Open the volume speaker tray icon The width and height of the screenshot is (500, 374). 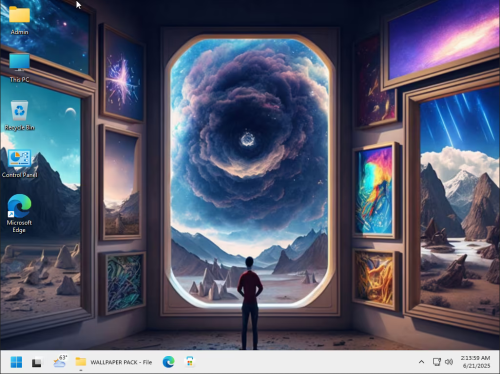449,362
